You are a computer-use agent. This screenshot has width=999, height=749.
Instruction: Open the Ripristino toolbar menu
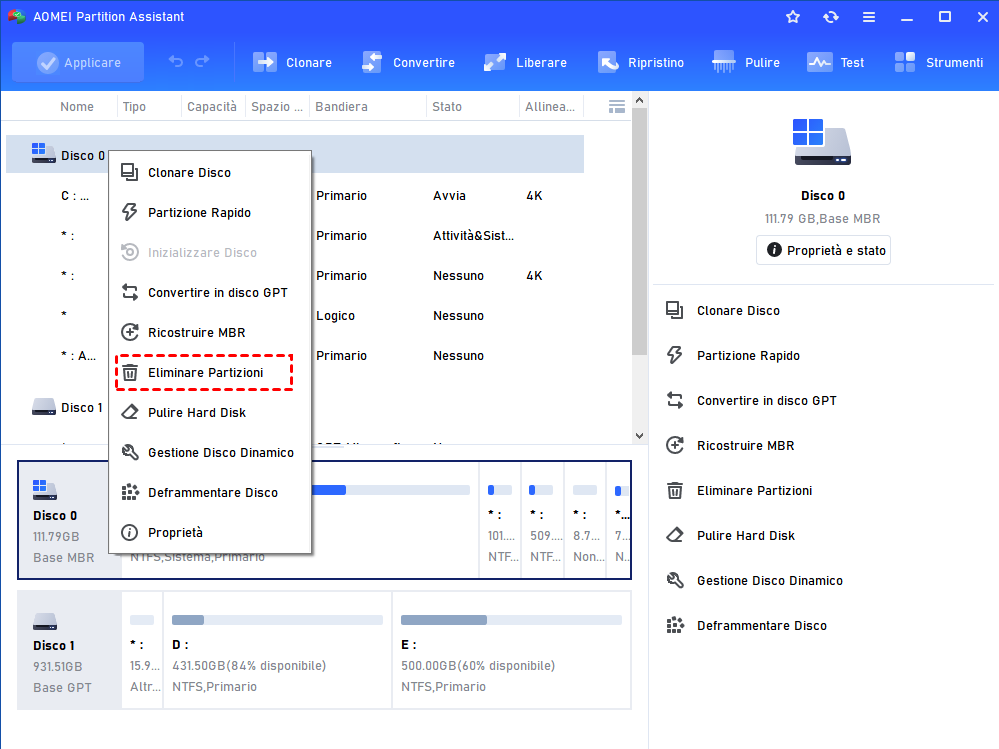[x=640, y=62]
